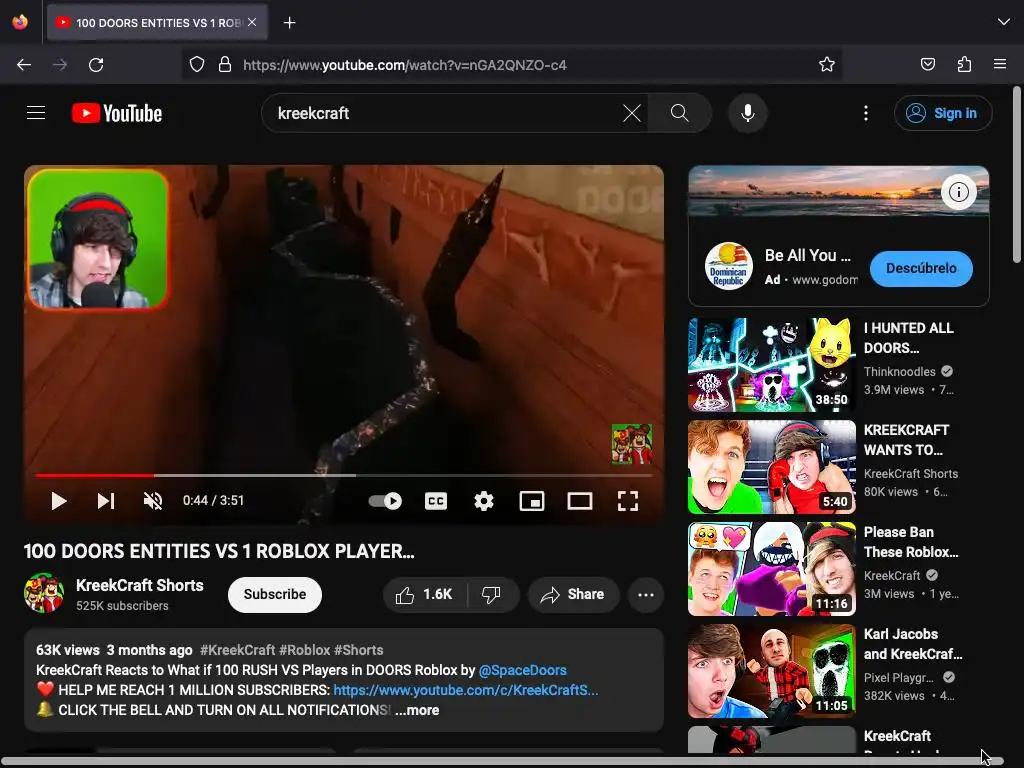Unmute the video volume
The width and height of the screenshot is (1024, 768).
[x=153, y=501]
